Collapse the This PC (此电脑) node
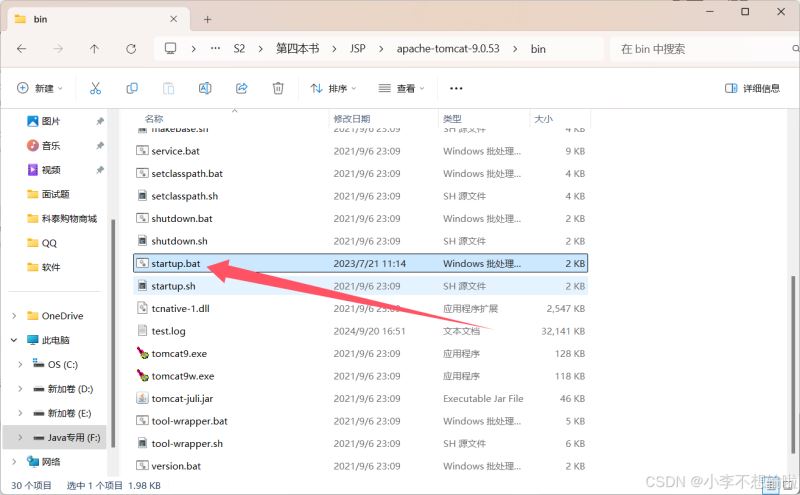 click(x=14, y=340)
